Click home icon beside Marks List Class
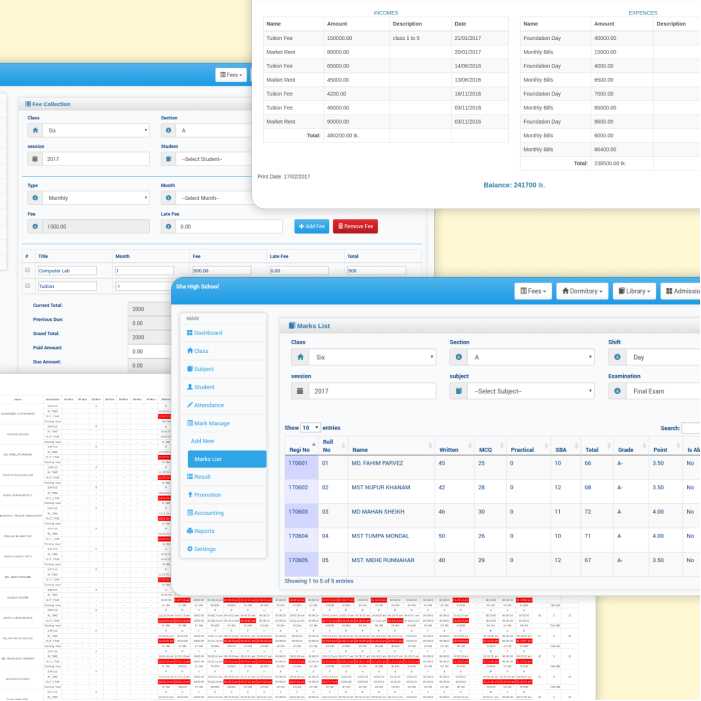 coord(299,357)
